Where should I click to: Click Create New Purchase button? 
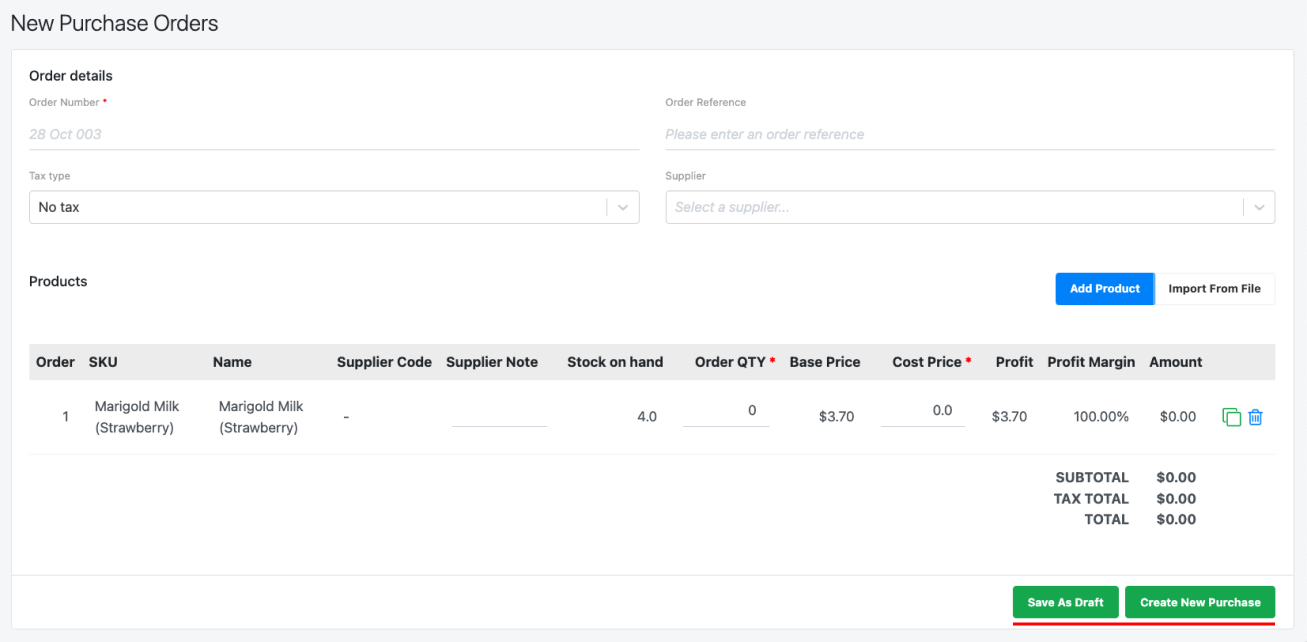coord(1200,602)
